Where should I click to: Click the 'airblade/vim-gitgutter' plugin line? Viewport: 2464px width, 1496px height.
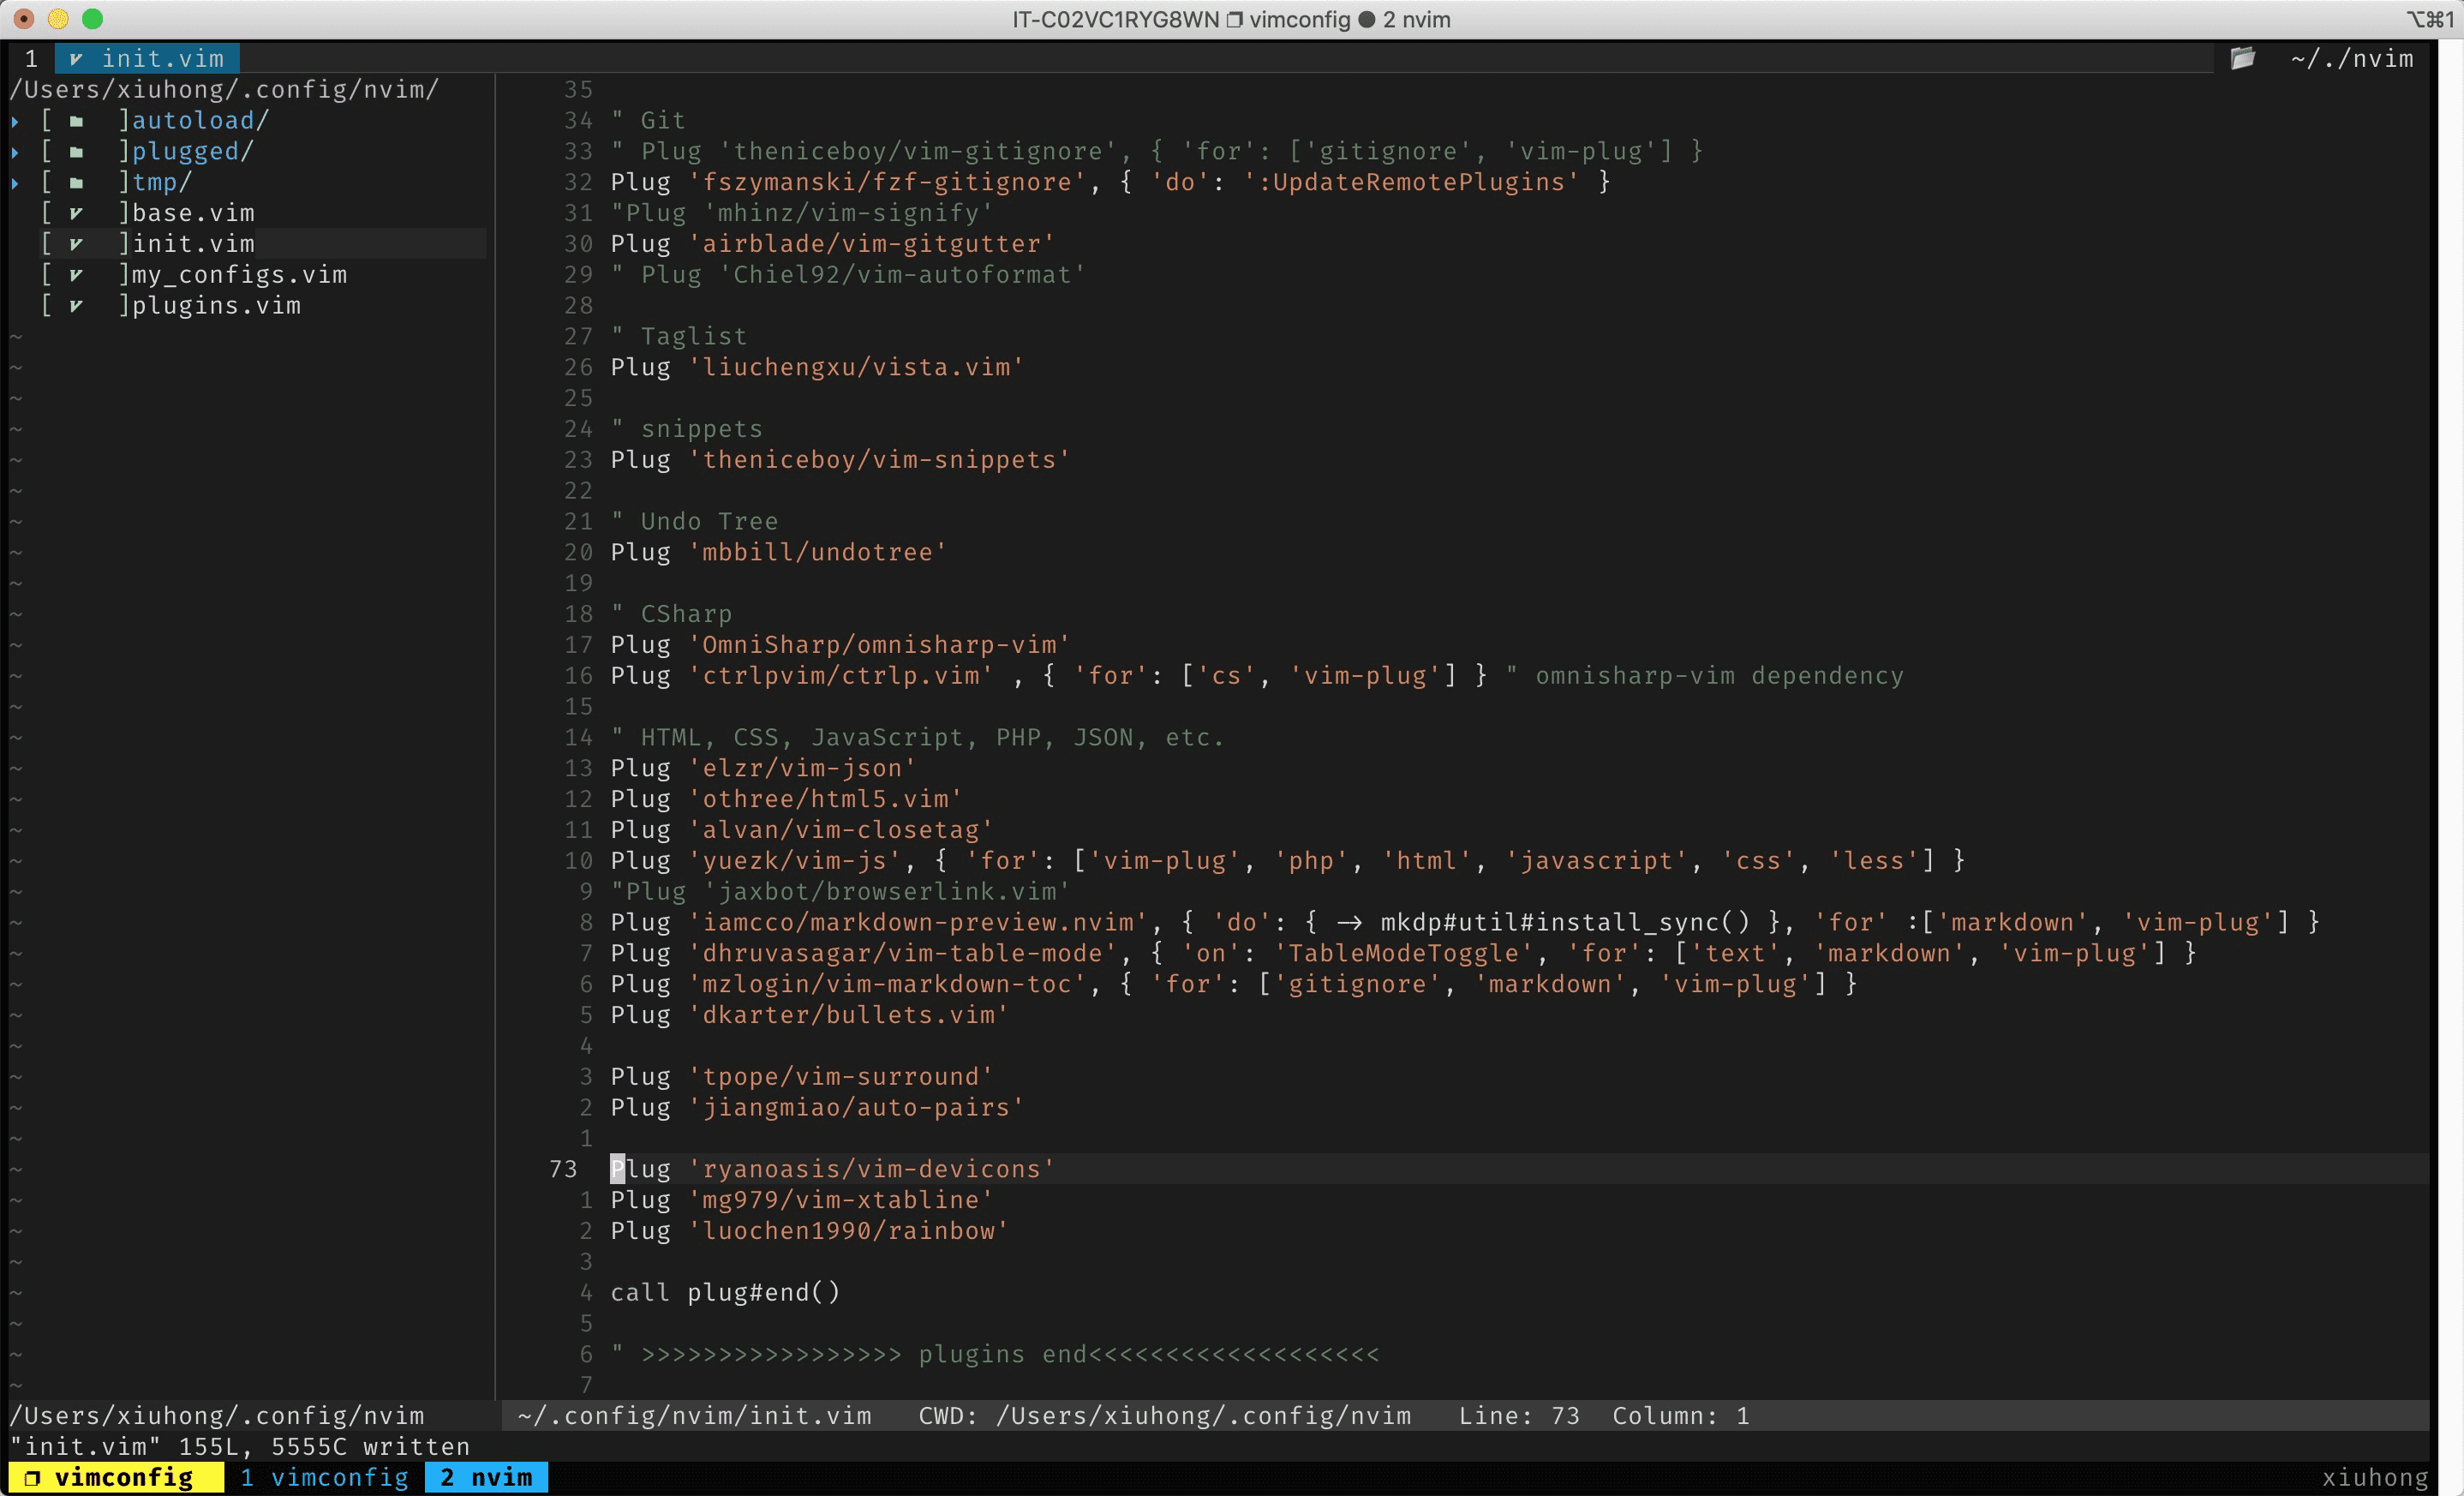click(x=833, y=244)
